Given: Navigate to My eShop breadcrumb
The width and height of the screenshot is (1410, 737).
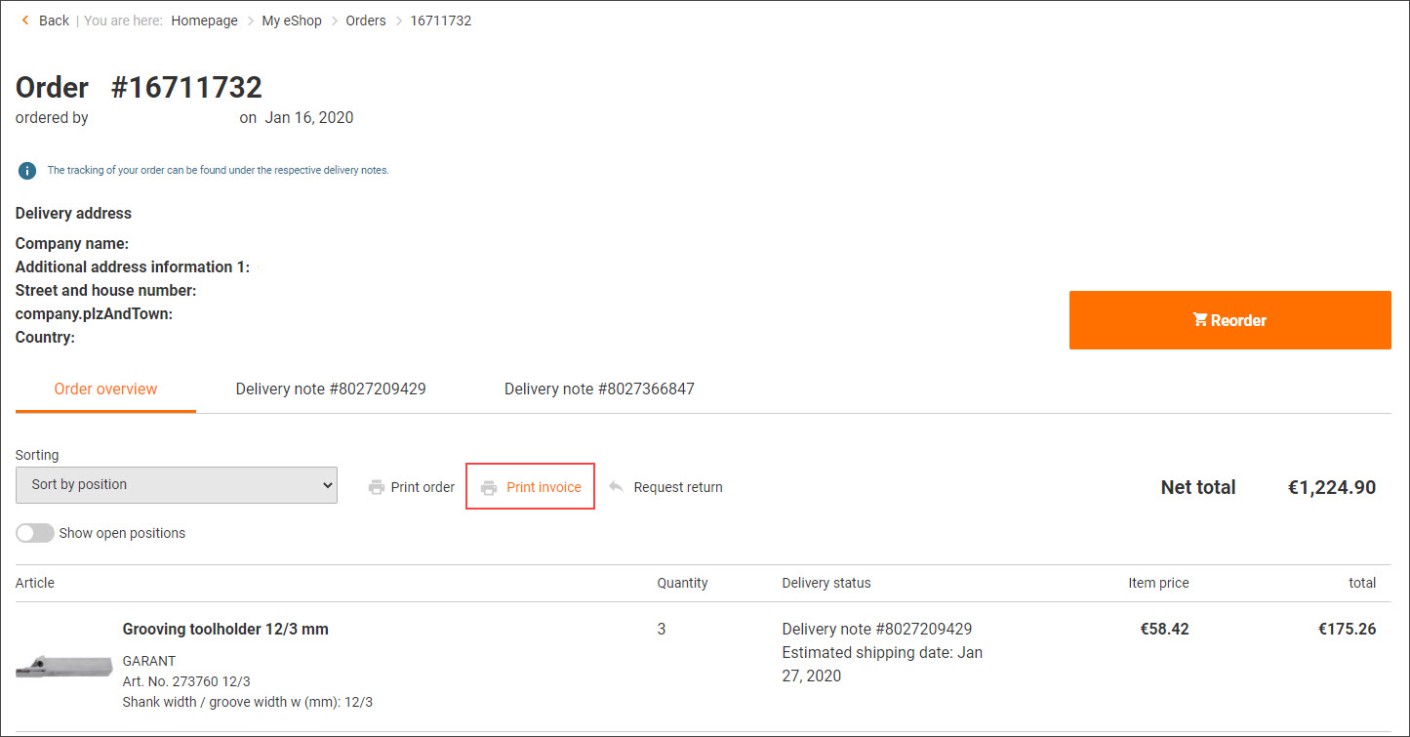Looking at the screenshot, I should 292,20.
